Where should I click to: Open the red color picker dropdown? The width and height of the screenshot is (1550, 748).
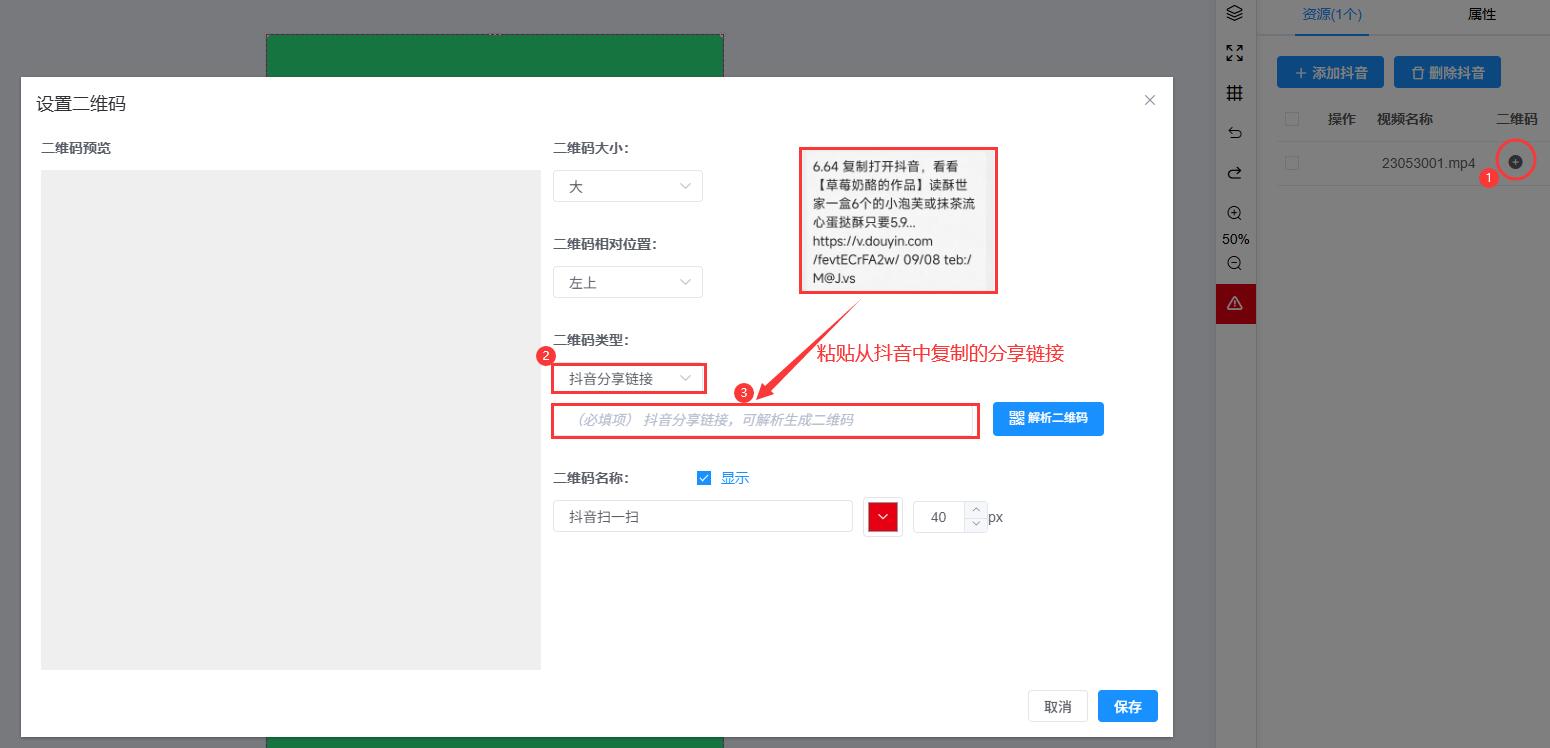pyautogui.click(x=883, y=517)
